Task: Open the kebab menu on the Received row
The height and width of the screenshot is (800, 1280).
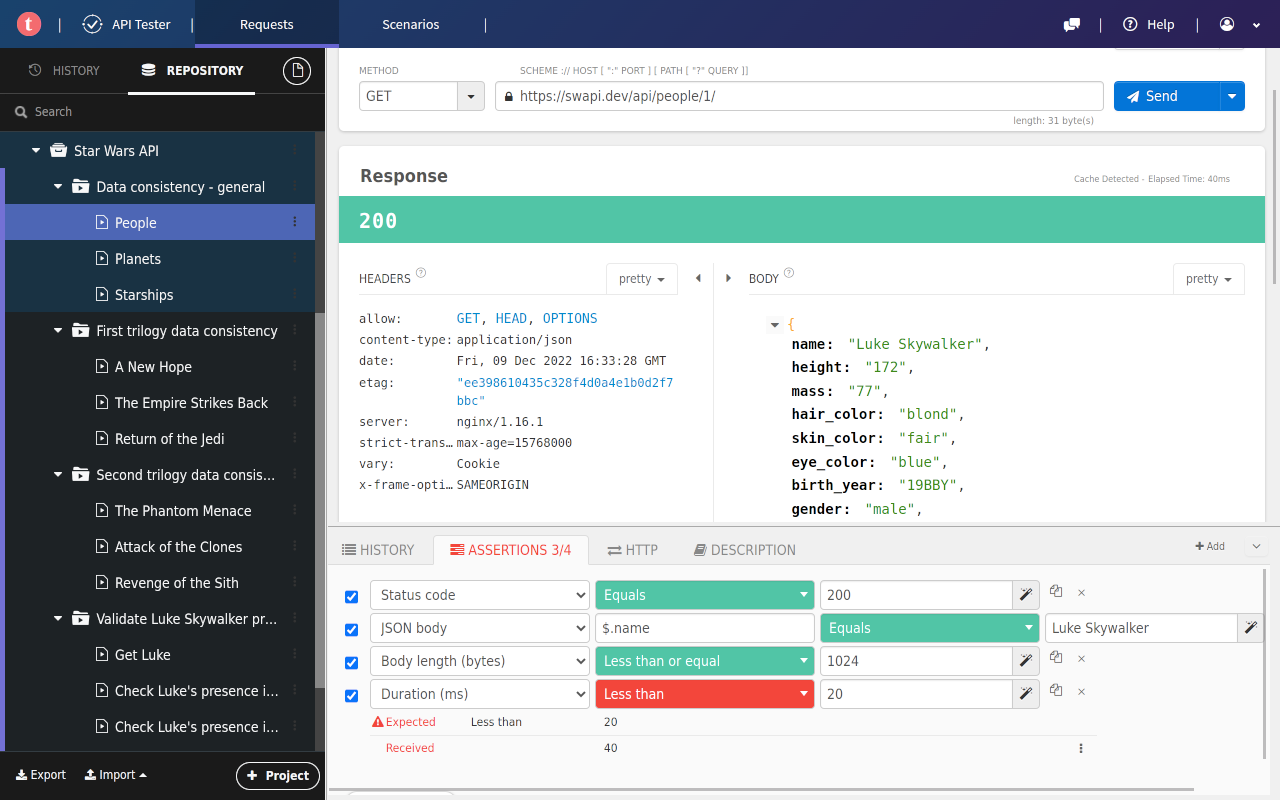Action: pyautogui.click(x=1080, y=748)
